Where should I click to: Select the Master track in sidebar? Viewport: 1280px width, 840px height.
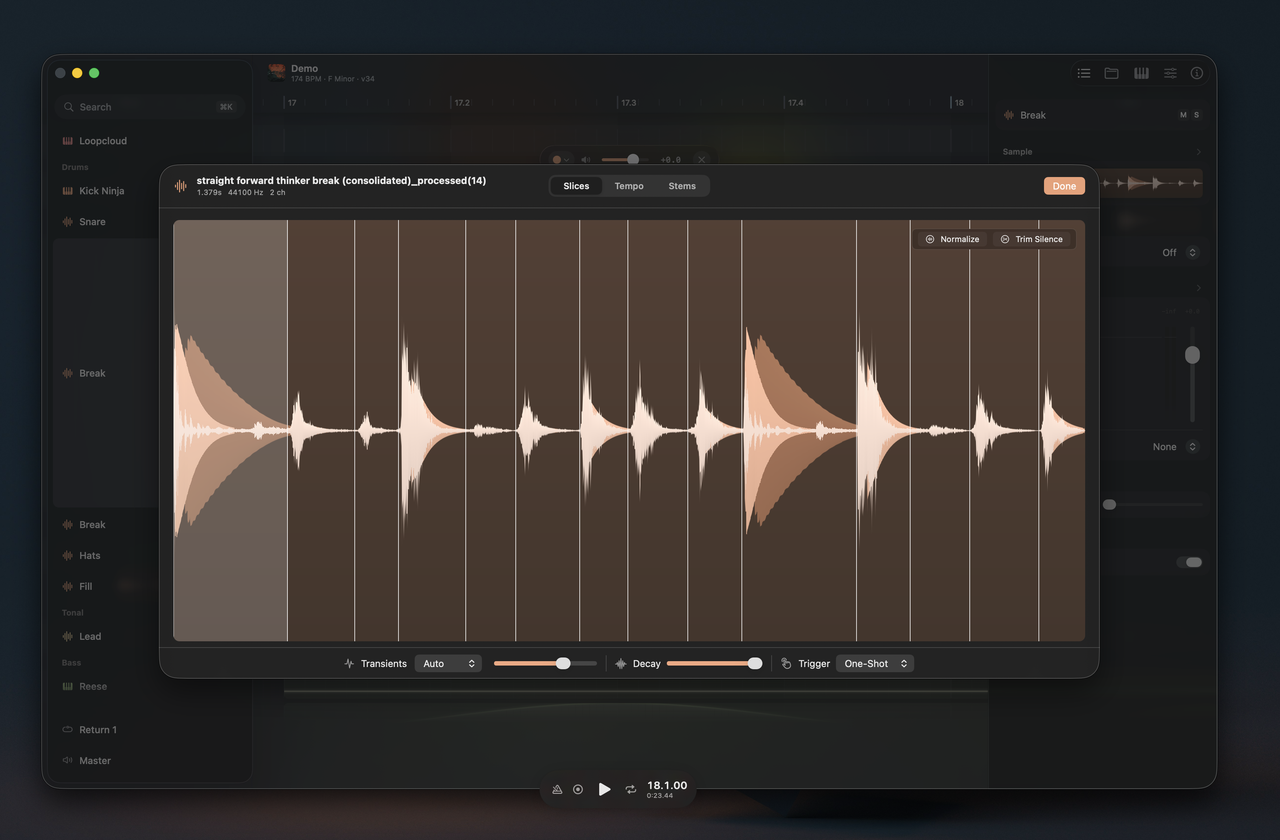tap(150, 761)
